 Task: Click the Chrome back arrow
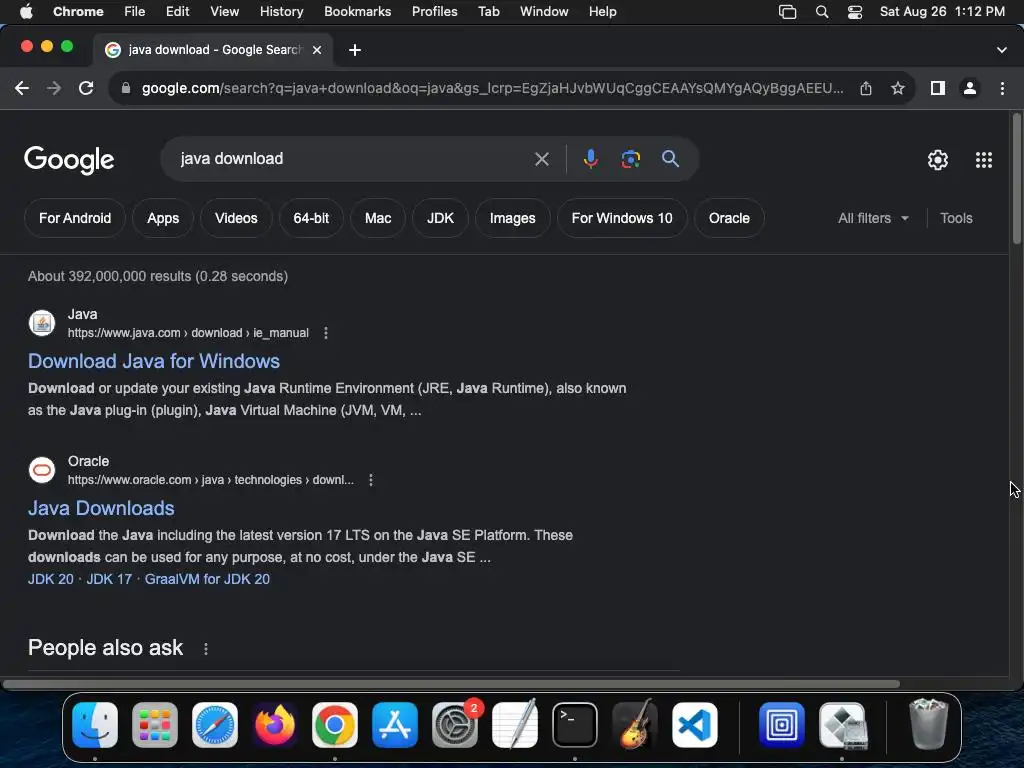22,88
